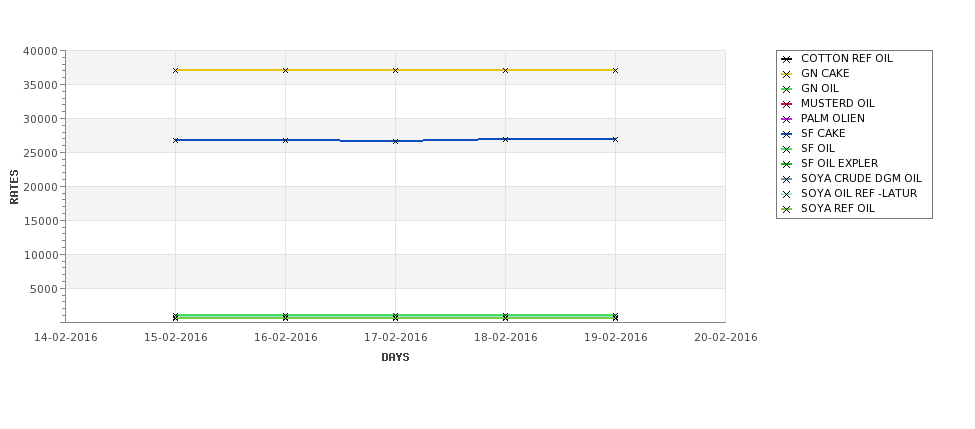Click GN CAKE data point on 15-02-2016
Screen dimensions: 975x429
click(175, 70)
